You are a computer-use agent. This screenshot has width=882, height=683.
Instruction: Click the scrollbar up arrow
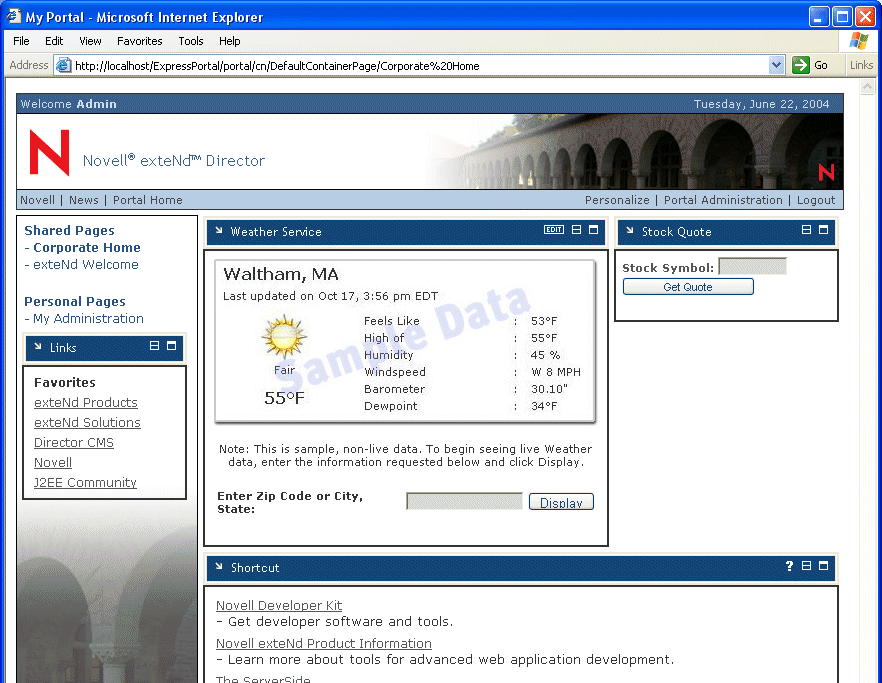click(867, 87)
